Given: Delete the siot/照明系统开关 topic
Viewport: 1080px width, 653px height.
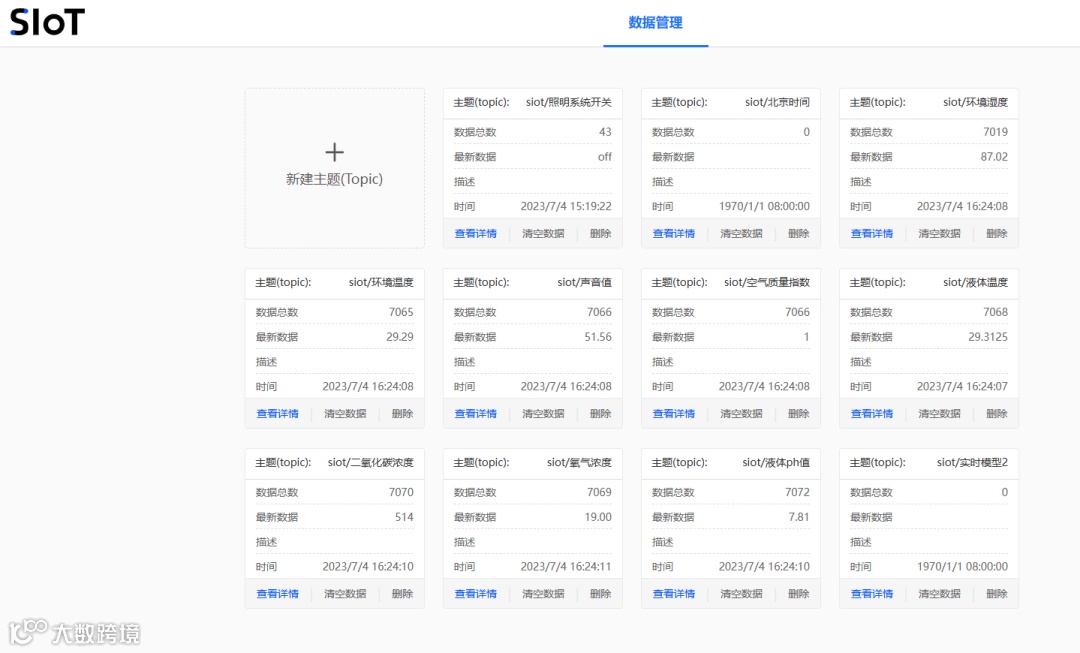Looking at the screenshot, I should pyautogui.click(x=601, y=234).
